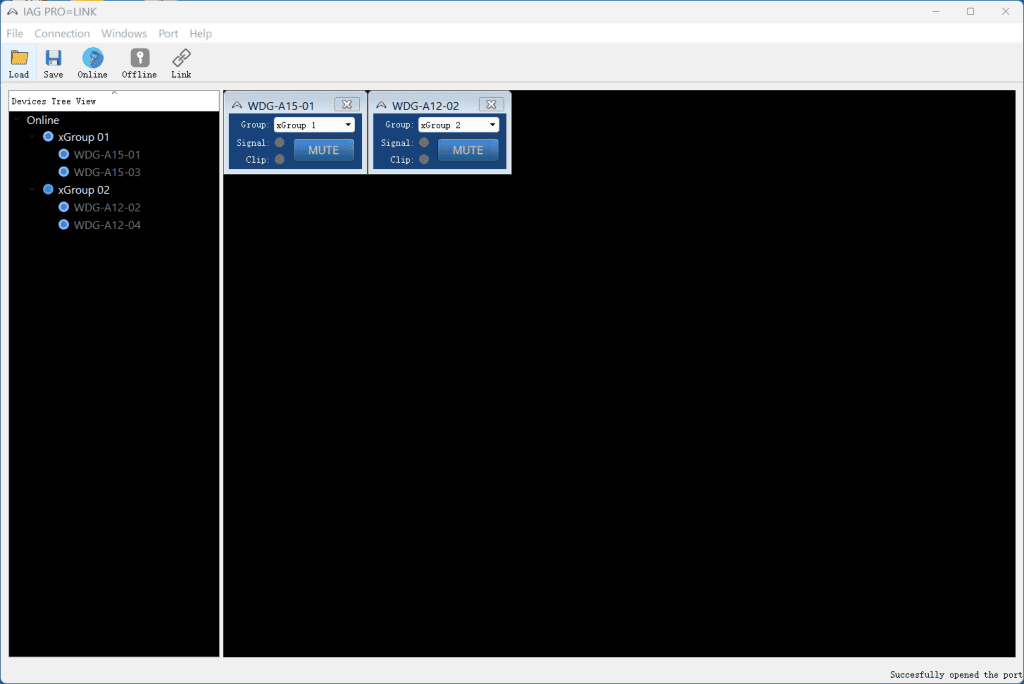Collapse the Online tree node
The width and height of the screenshot is (1024, 684).
(x=16, y=120)
